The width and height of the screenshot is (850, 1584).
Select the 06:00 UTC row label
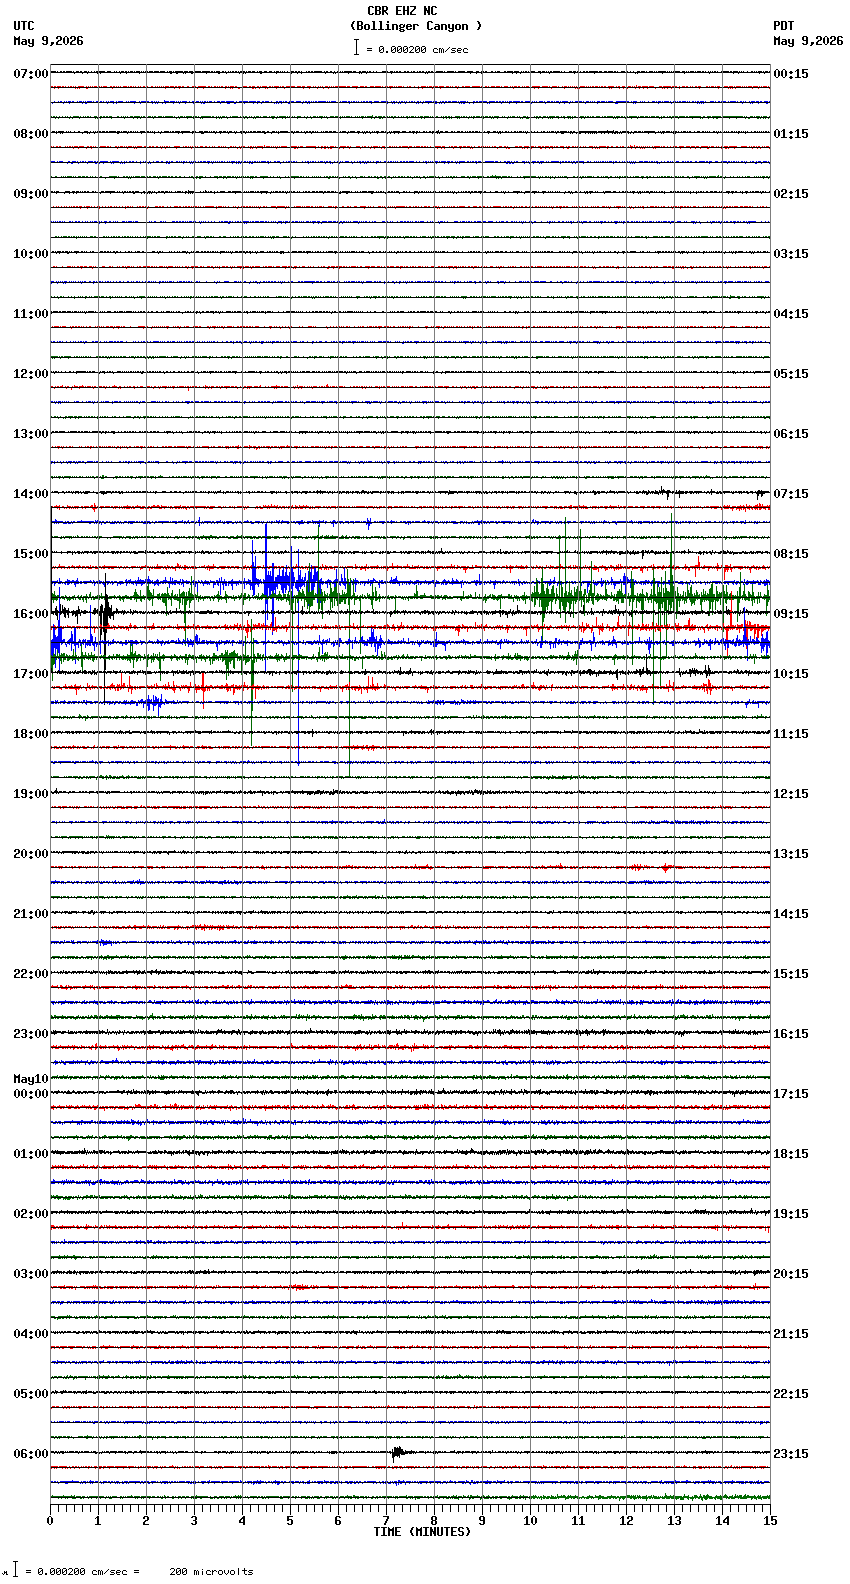[31, 1454]
